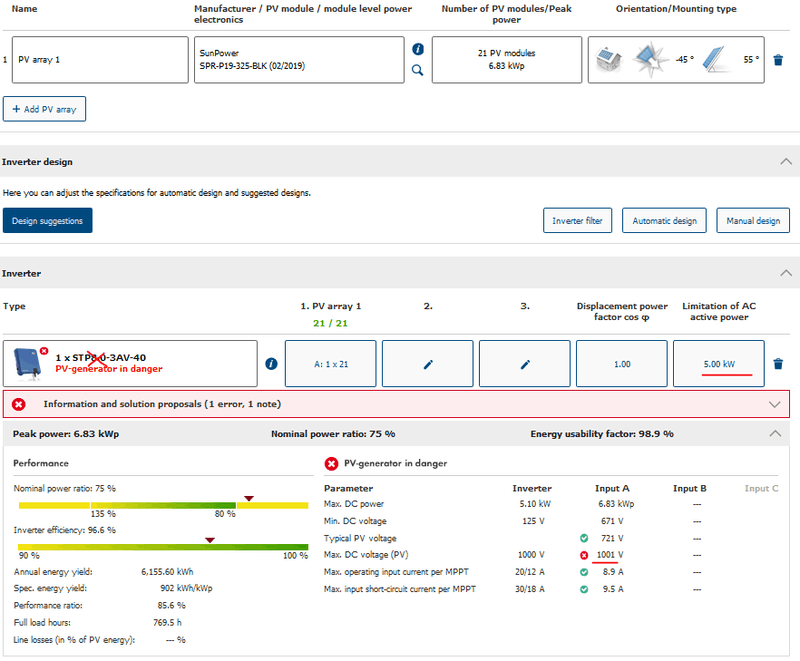Click the pencil edit icon in column 3
Image resolution: width=800 pixels, height=661 pixels.
tap(525, 364)
